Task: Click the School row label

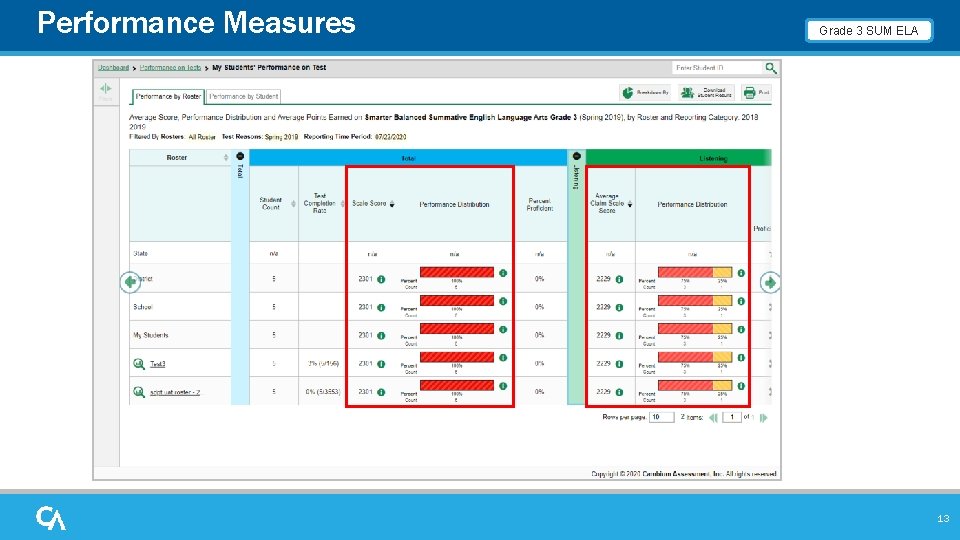Action: pyautogui.click(x=143, y=307)
